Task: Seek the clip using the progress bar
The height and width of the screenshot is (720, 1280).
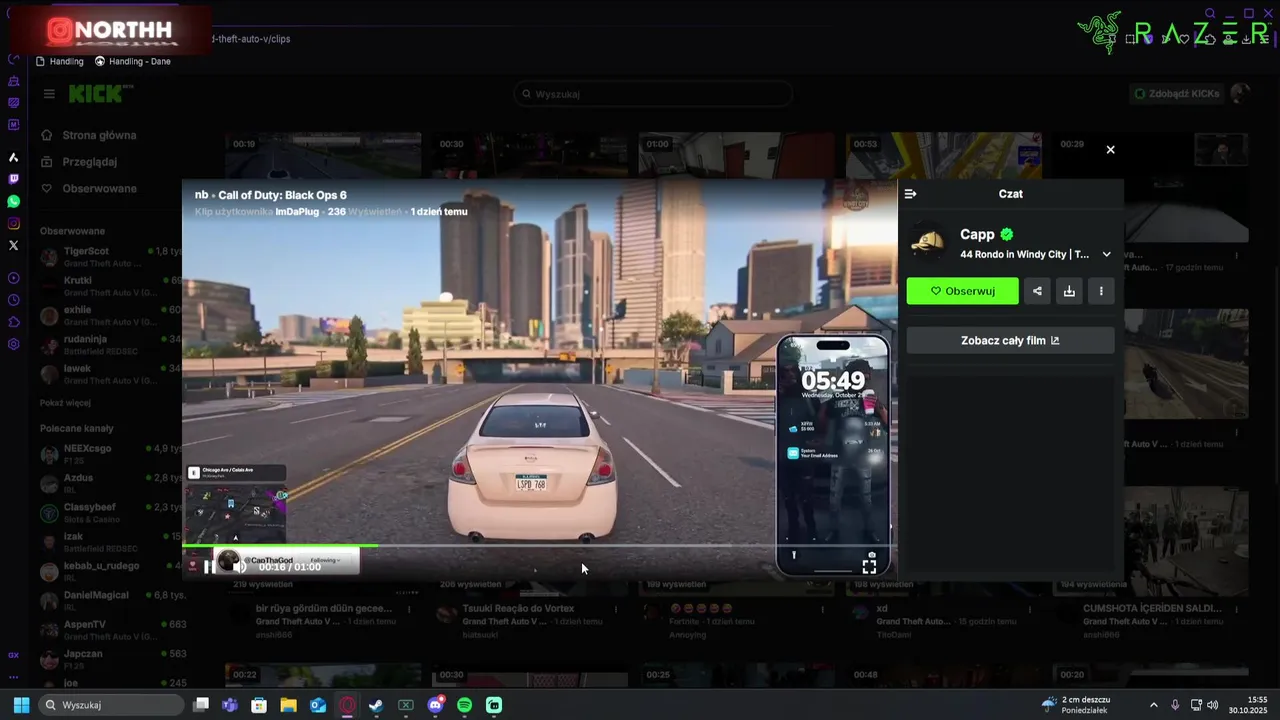Action: [x=539, y=545]
